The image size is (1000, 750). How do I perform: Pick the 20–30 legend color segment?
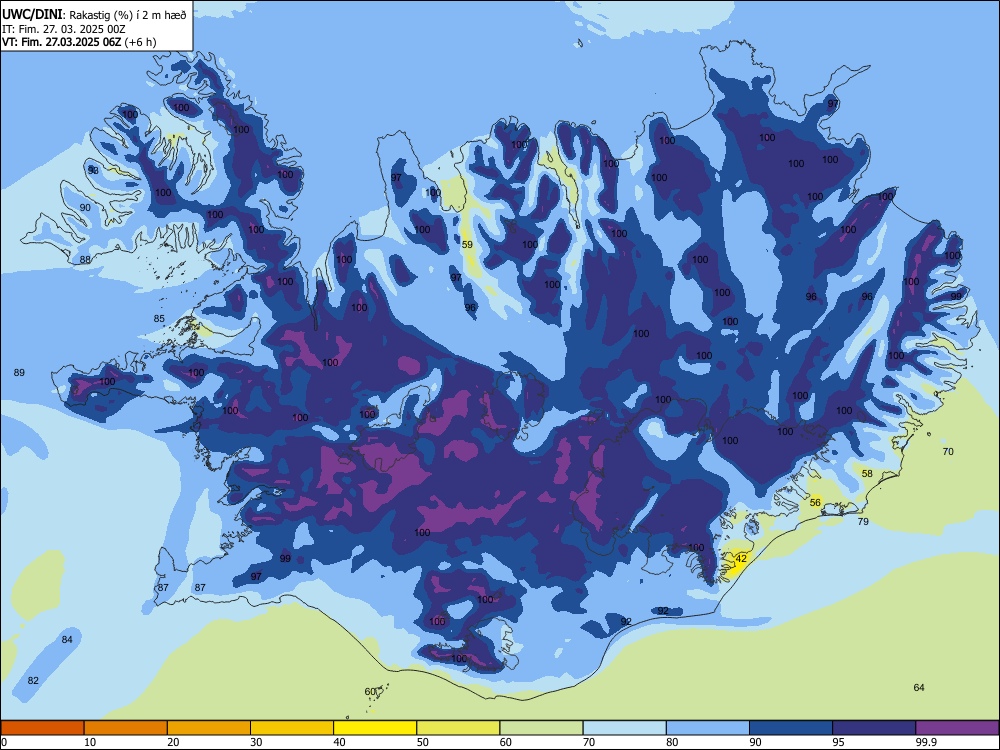click(x=209, y=728)
